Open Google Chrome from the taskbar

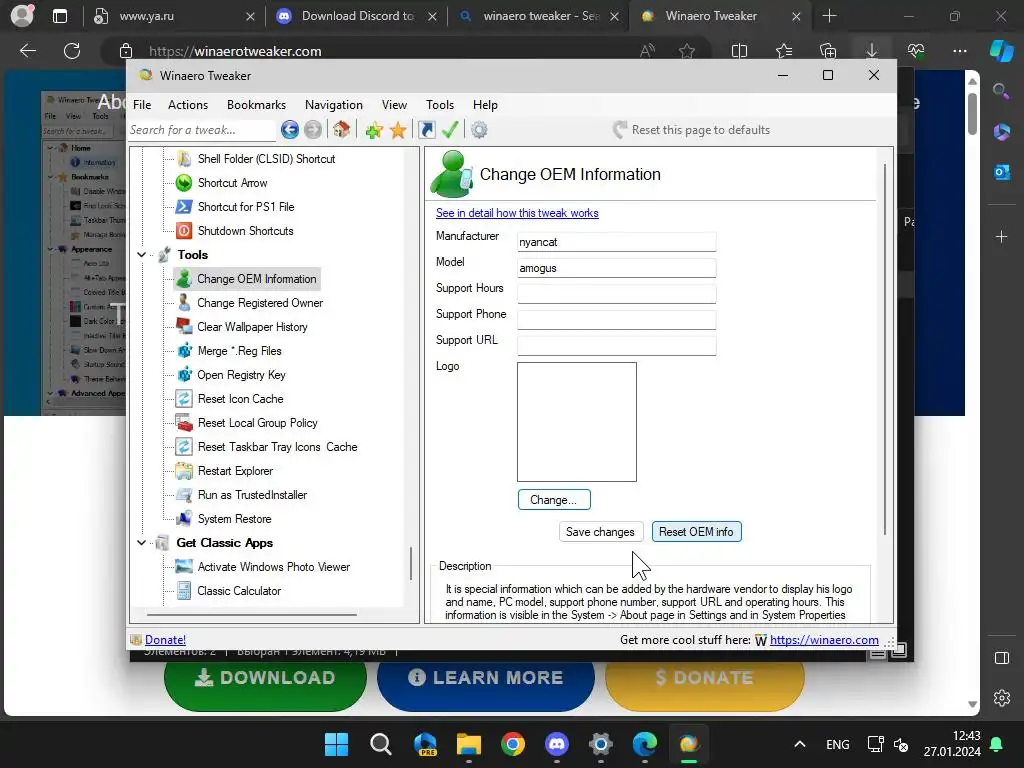click(513, 744)
